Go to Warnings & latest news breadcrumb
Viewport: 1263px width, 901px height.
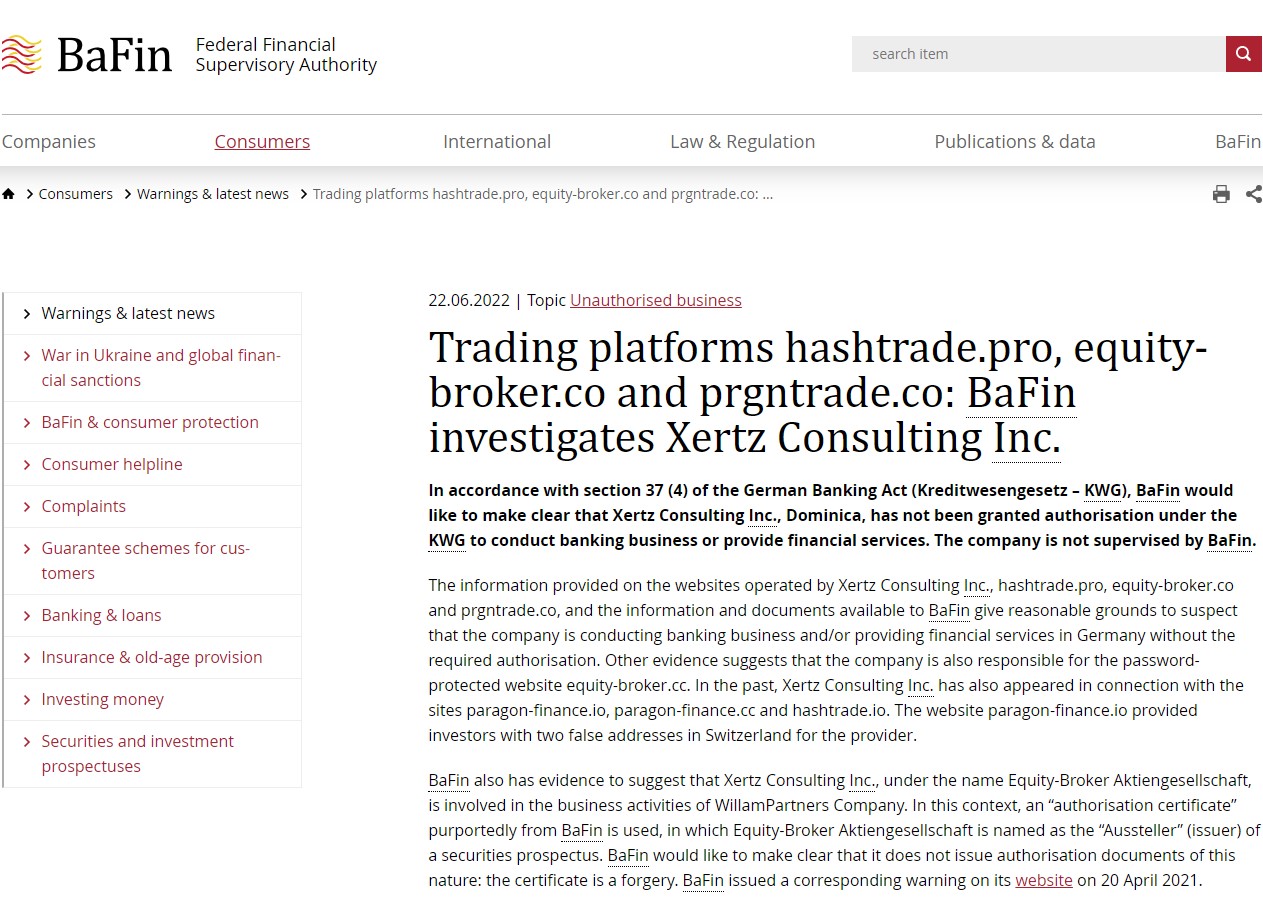[x=213, y=194]
